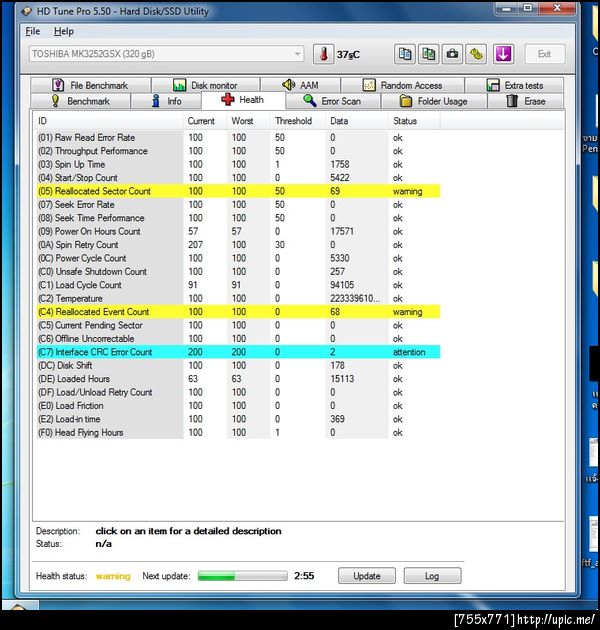This screenshot has width=600, height=630.
Task: Select the (0A) Spin Retry Count row
Action: click(238, 245)
